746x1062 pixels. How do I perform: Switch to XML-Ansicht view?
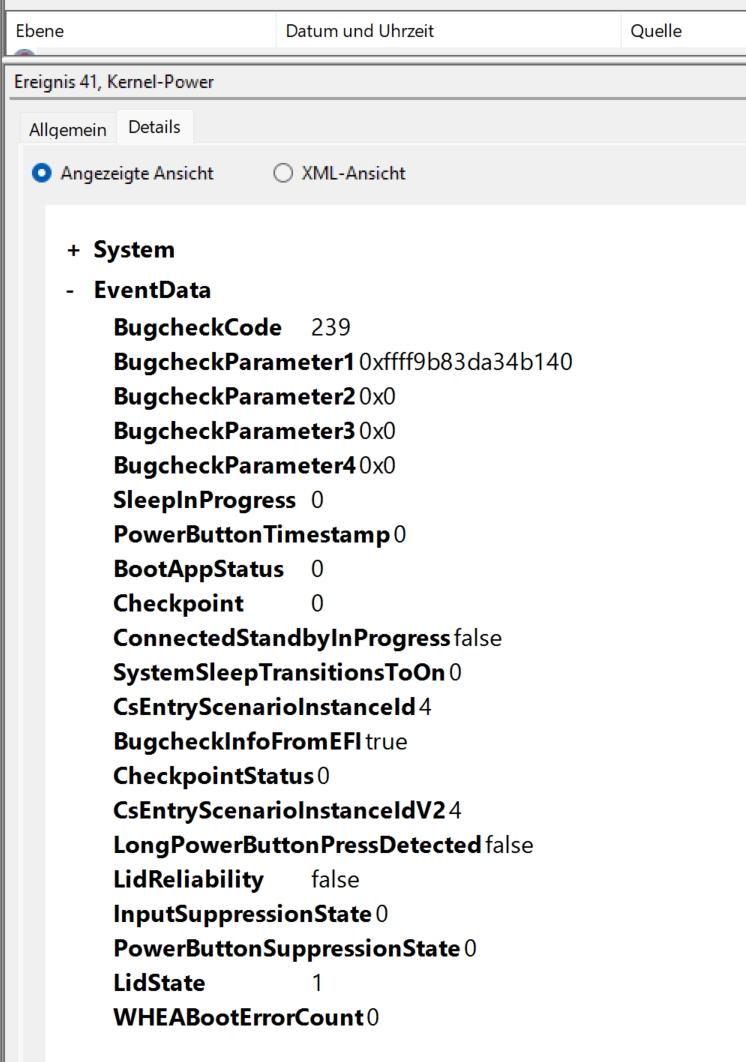[x=282, y=173]
